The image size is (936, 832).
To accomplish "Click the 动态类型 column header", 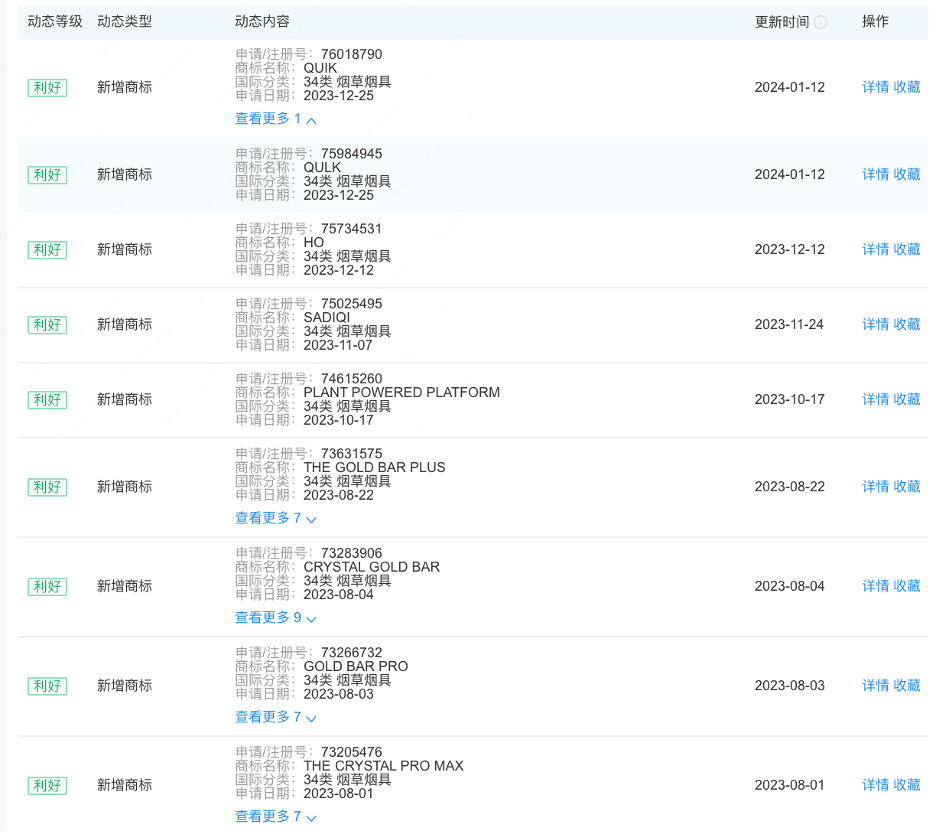I will tap(125, 22).
